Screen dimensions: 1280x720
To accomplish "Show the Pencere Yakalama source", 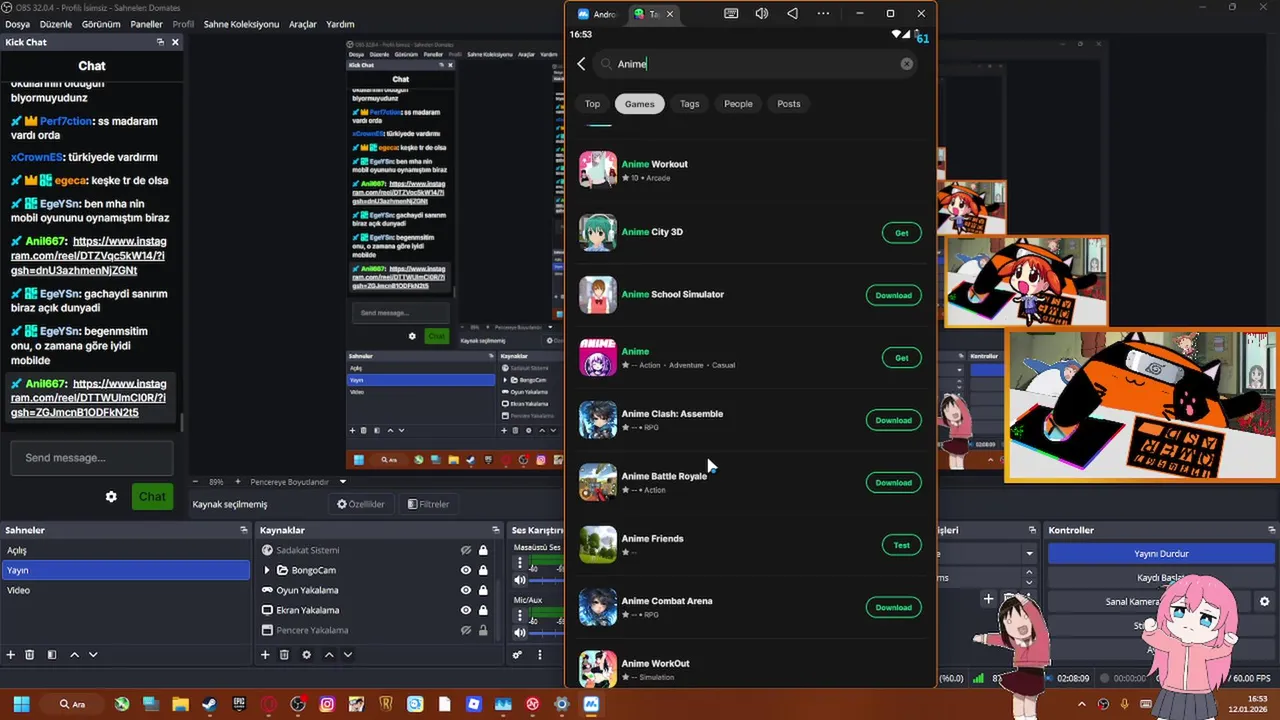I will (465, 630).
